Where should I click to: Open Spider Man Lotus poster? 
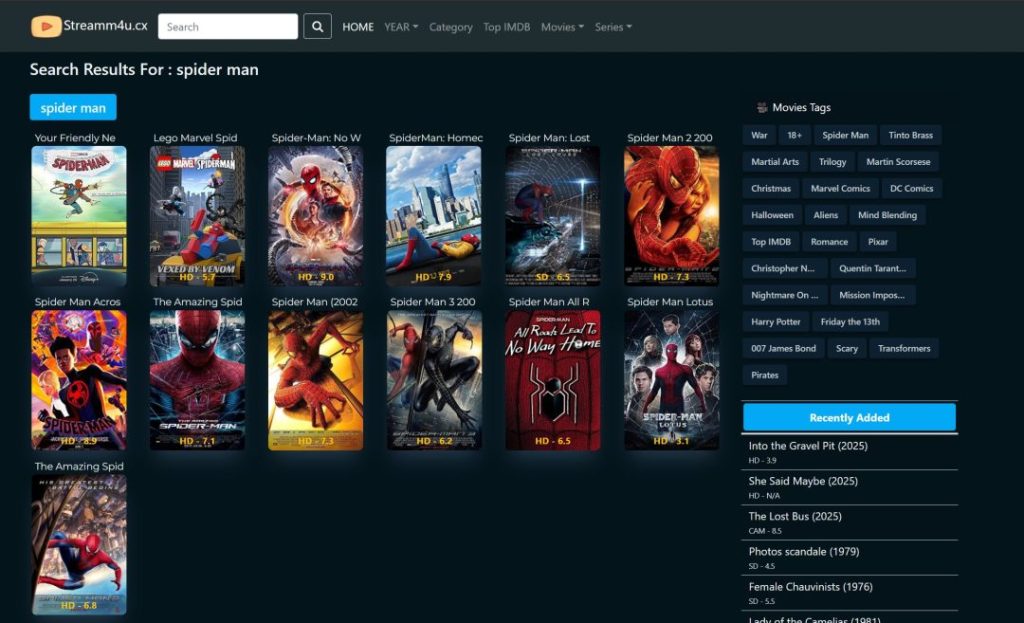[x=671, y=380]
